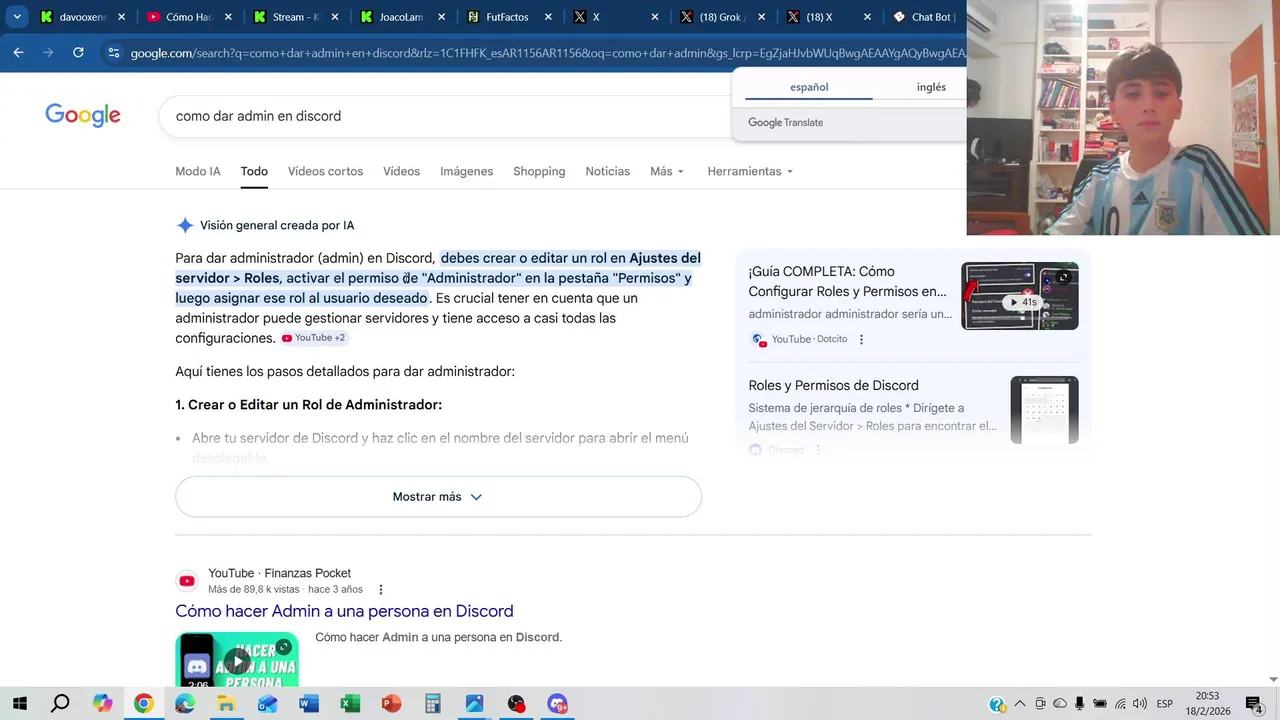Open the Wi-Fi network tray icon
The height and width of the screenshot is (720, 1280).
pyautogui.click(x=1120, y=704)
